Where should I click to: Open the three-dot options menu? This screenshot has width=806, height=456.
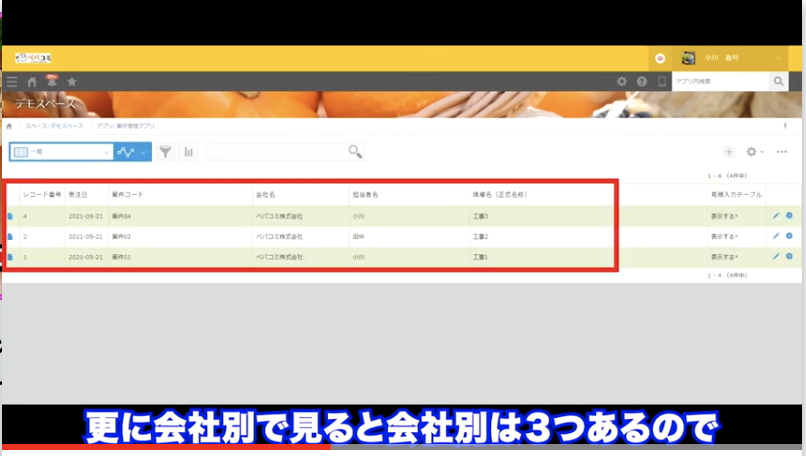click(x=781, y=152)
